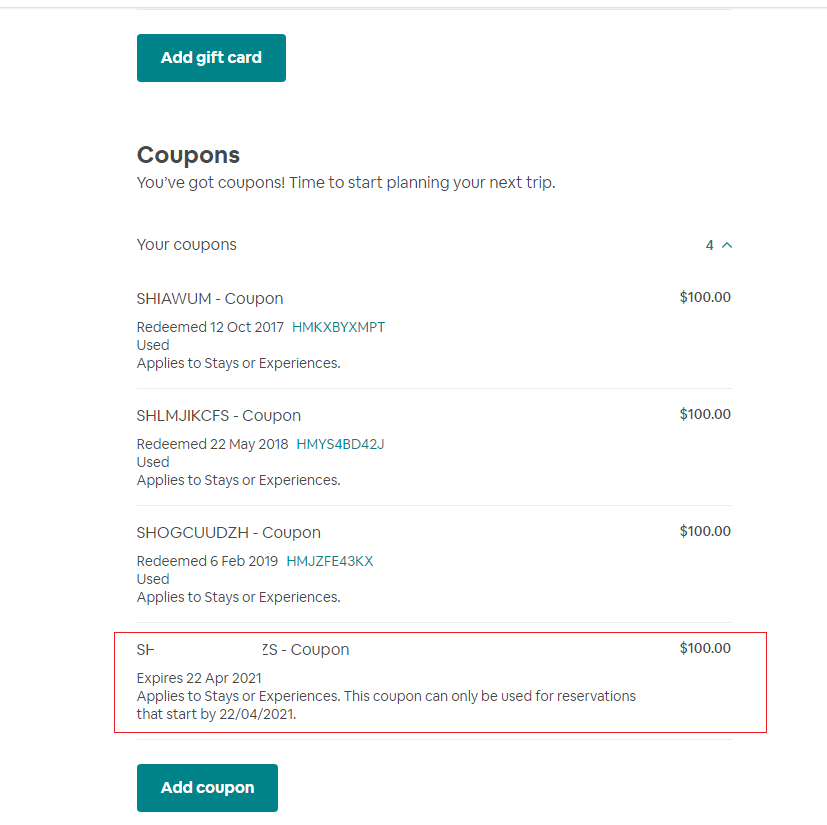Click the Your coupons section label
827x825 pixels.
coord(187,245)
